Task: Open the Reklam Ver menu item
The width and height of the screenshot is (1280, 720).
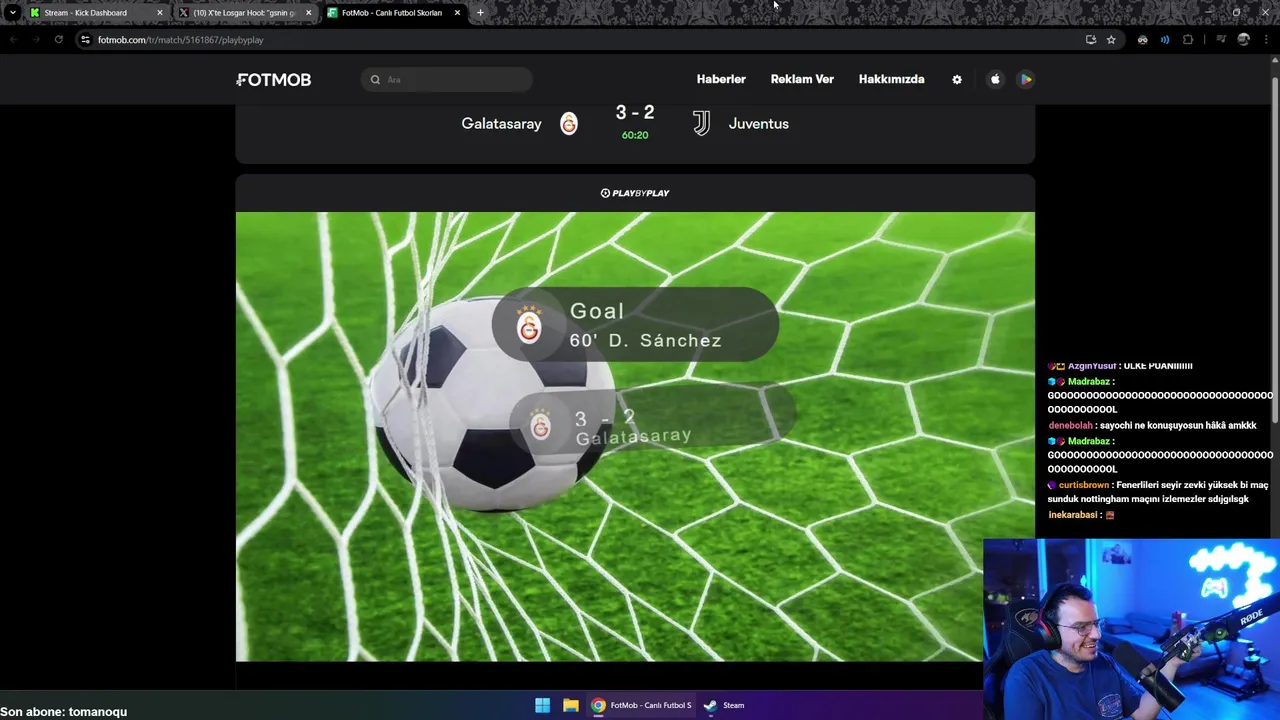Action: [802, 79]
